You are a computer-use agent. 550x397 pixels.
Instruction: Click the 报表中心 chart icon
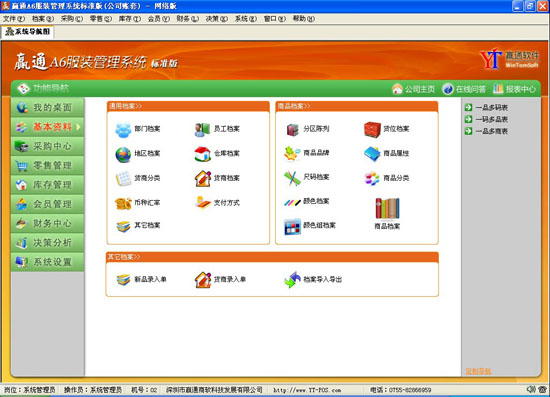[498, 89]
